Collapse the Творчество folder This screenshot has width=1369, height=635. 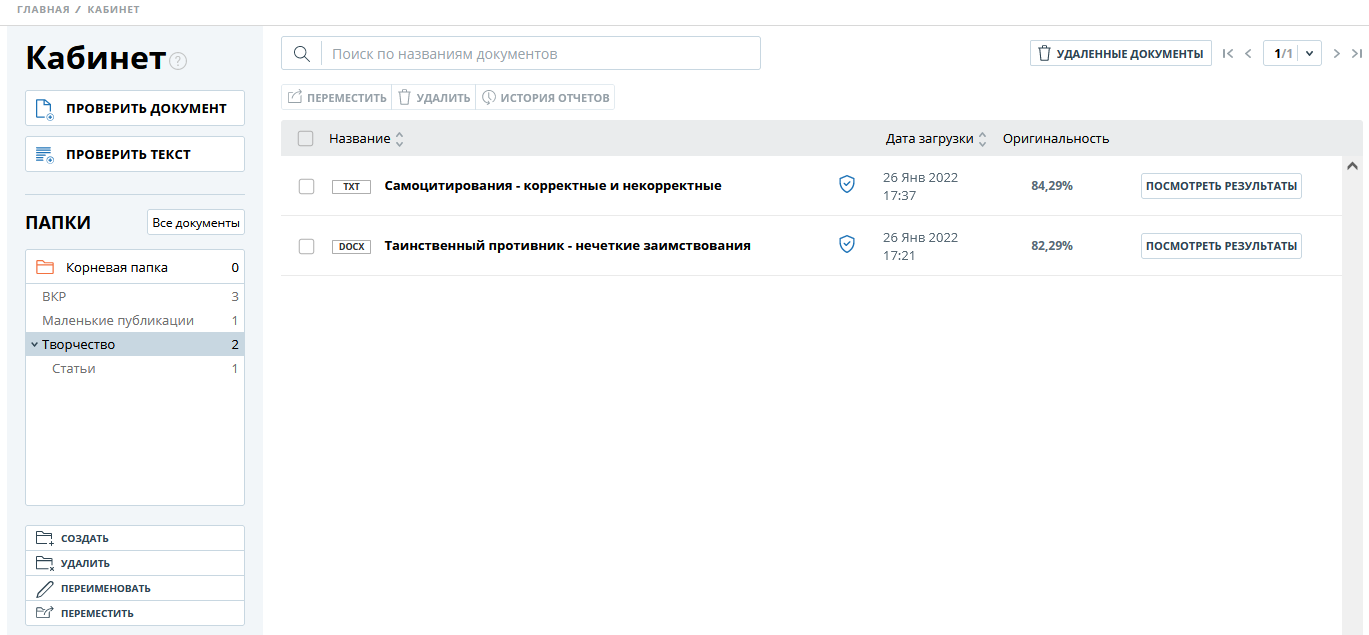[x=34, y=345]
